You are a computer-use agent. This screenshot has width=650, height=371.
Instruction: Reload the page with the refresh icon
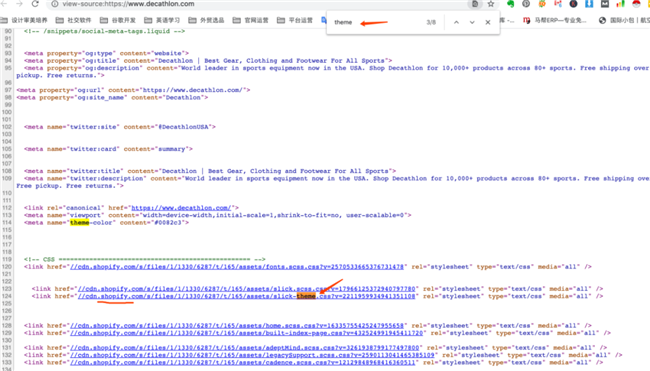tap(35, 4)
